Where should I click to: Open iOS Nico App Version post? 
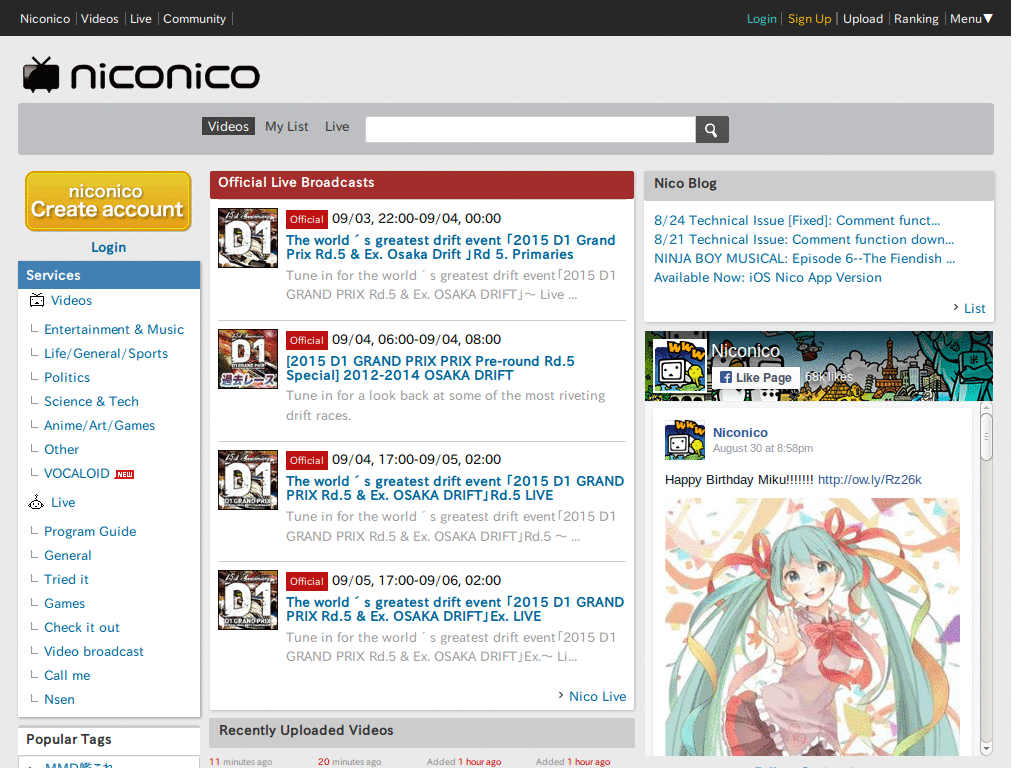tap(767, 278)
